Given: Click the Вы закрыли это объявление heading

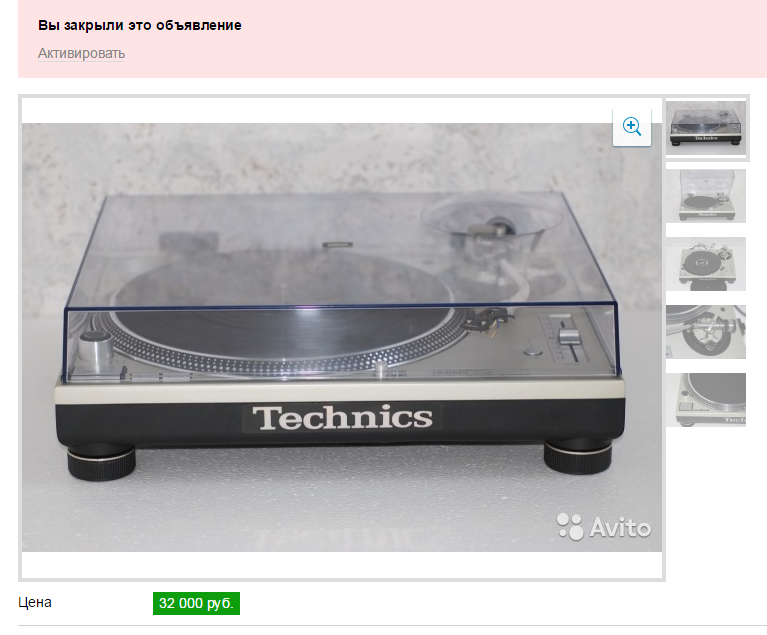Looking at the screenshot, I should tap(140, 25).
